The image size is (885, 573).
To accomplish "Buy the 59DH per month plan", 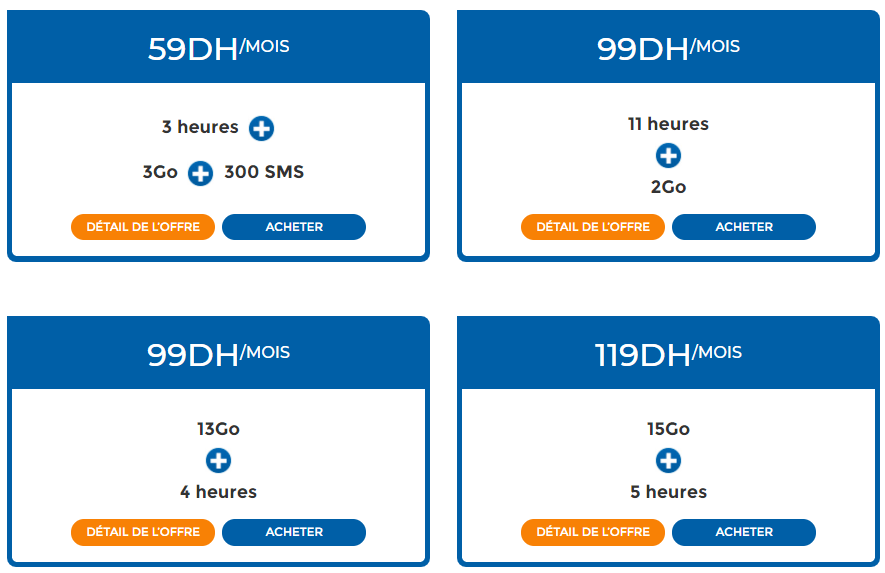I will (x=294, y=227).
